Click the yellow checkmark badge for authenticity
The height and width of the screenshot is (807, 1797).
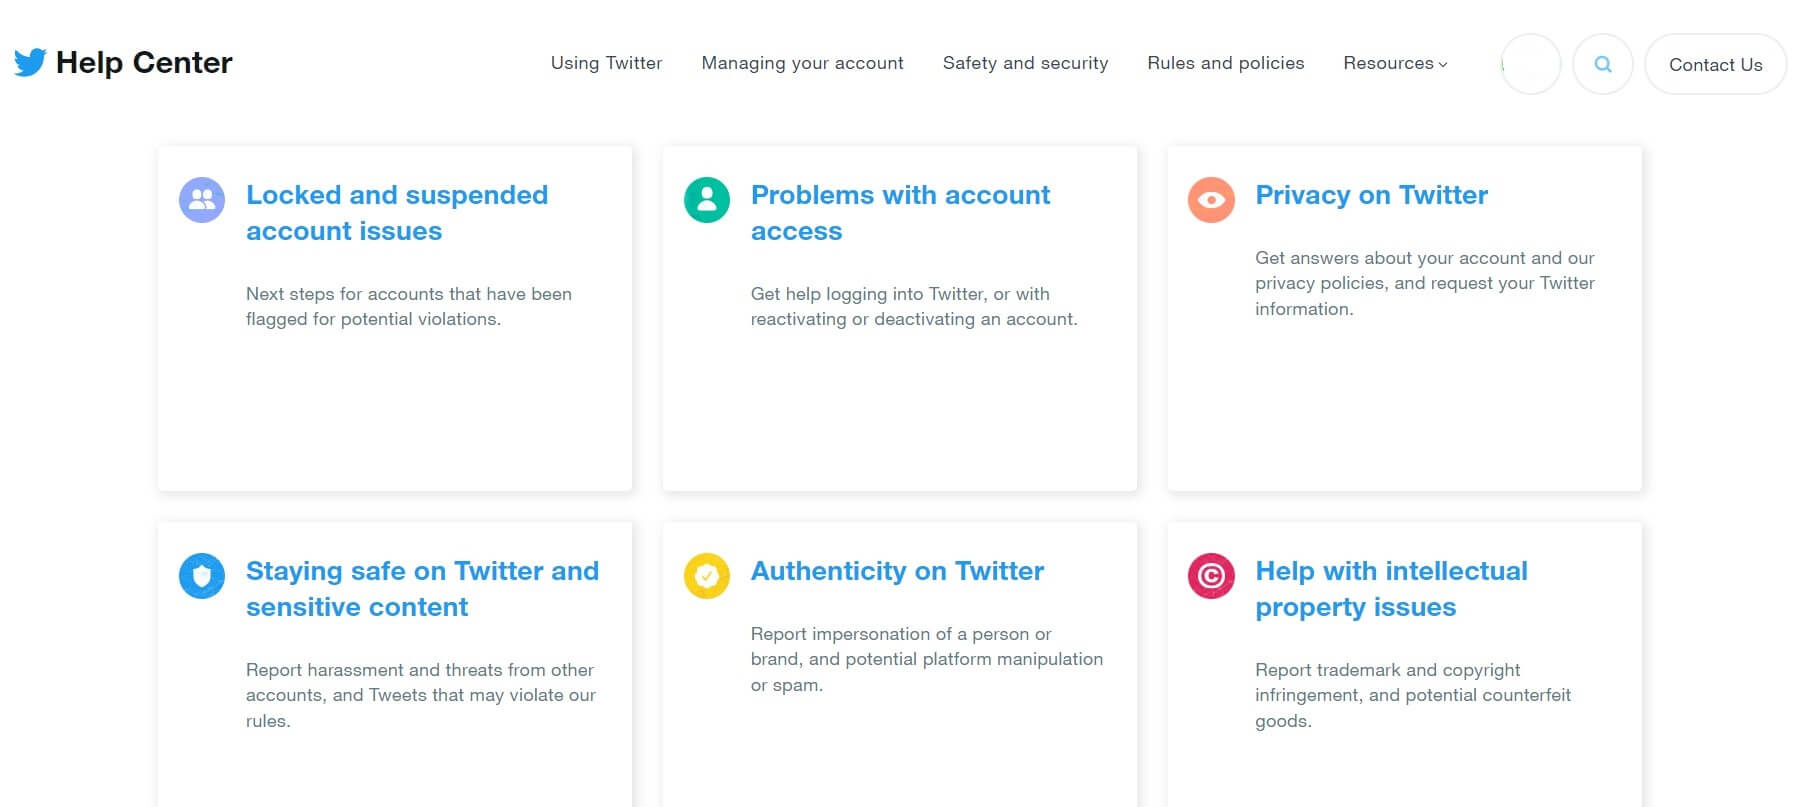(707, 576)
